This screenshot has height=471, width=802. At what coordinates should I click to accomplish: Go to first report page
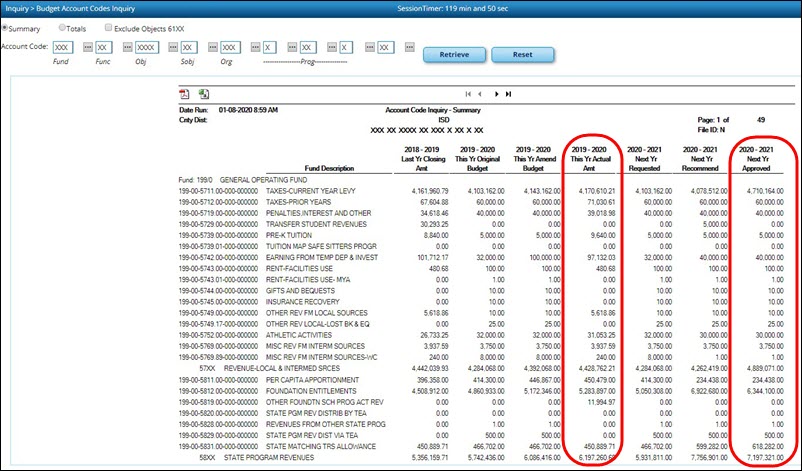click(468, 94)
